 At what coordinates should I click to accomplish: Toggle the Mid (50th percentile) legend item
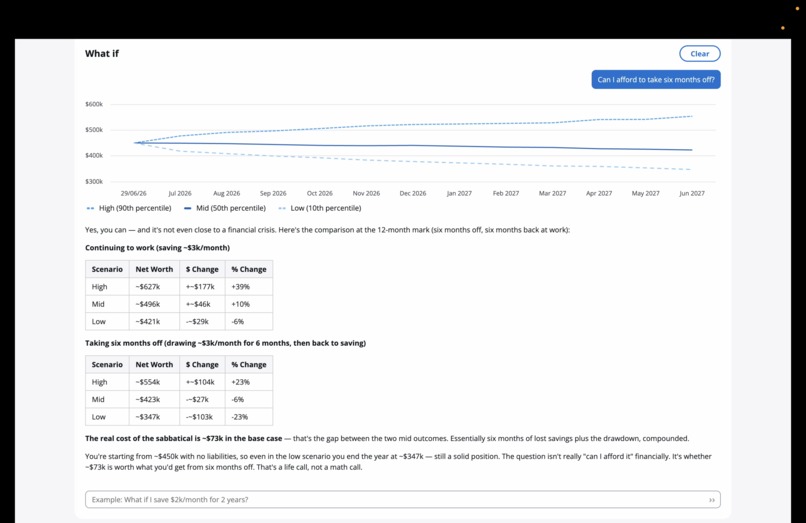pyautogui.click(x=225, y=208)
